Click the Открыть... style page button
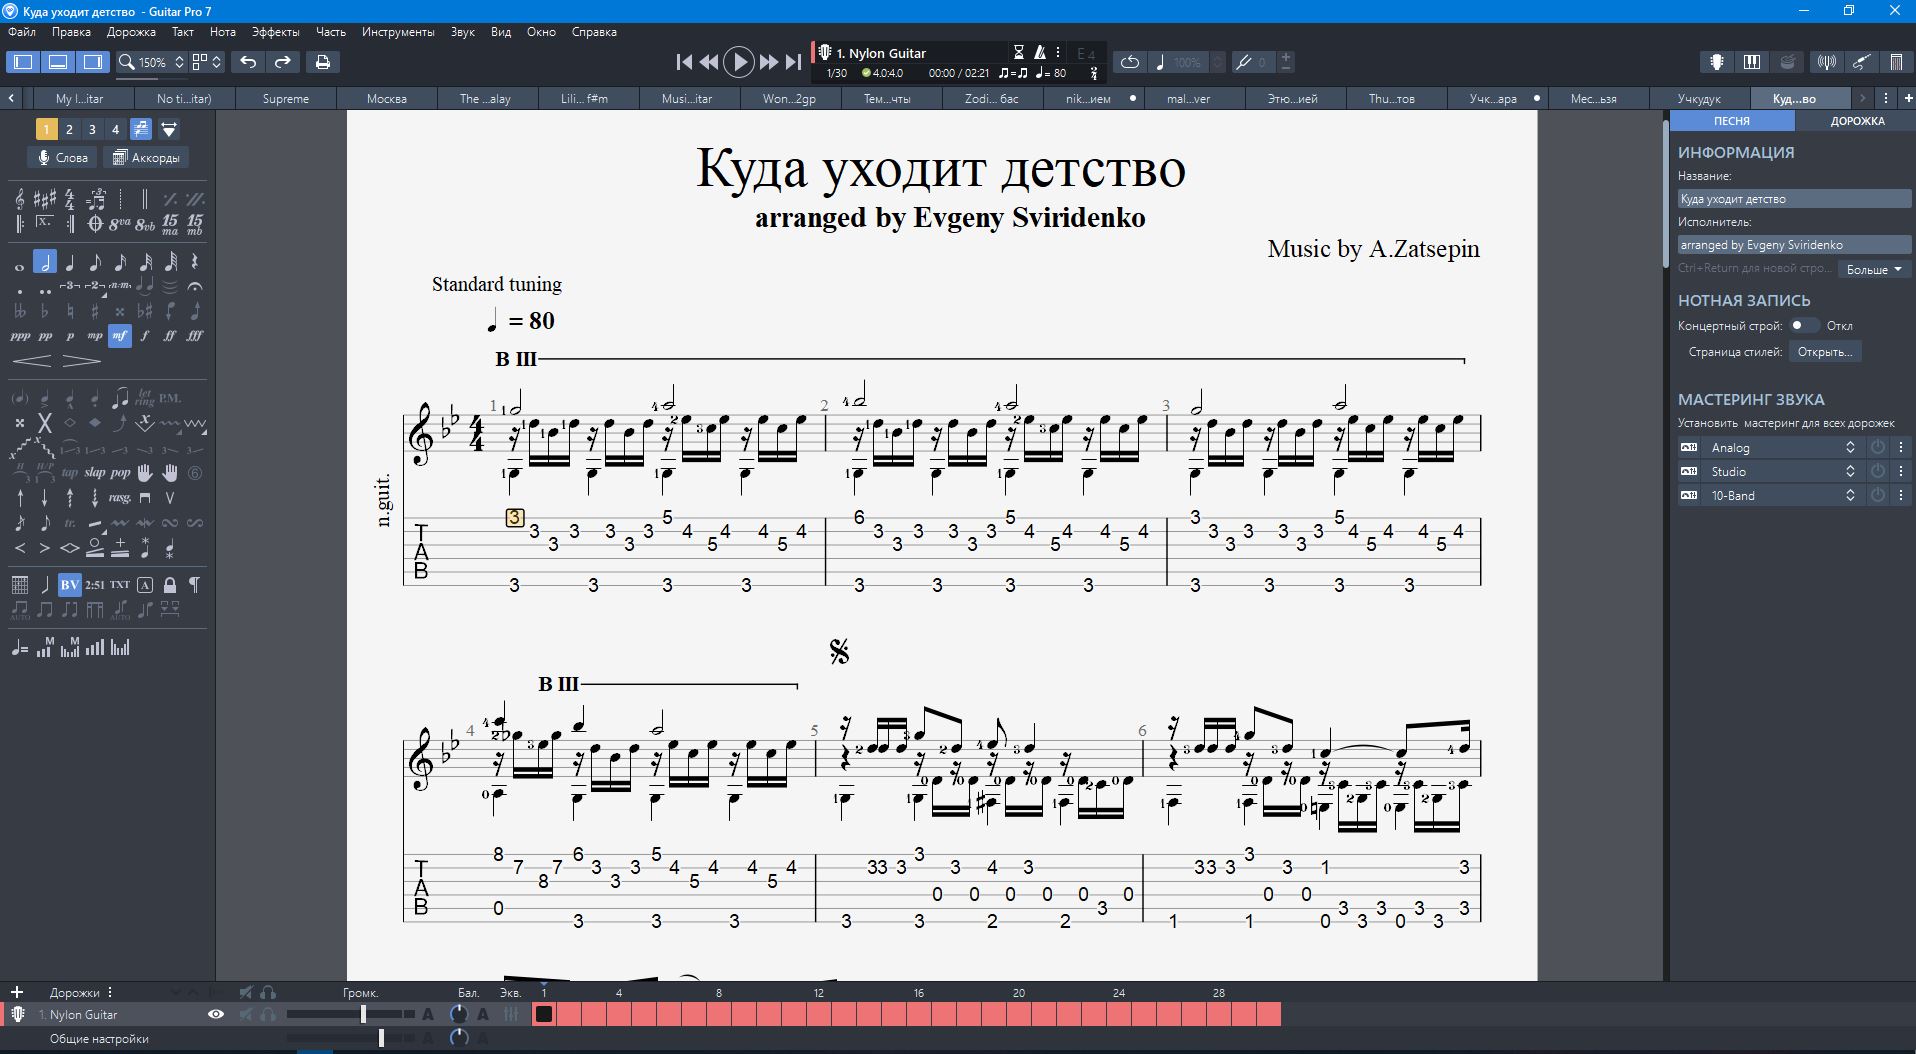This screenshot has width=1916, height=1054. [x=1824, y=352]
